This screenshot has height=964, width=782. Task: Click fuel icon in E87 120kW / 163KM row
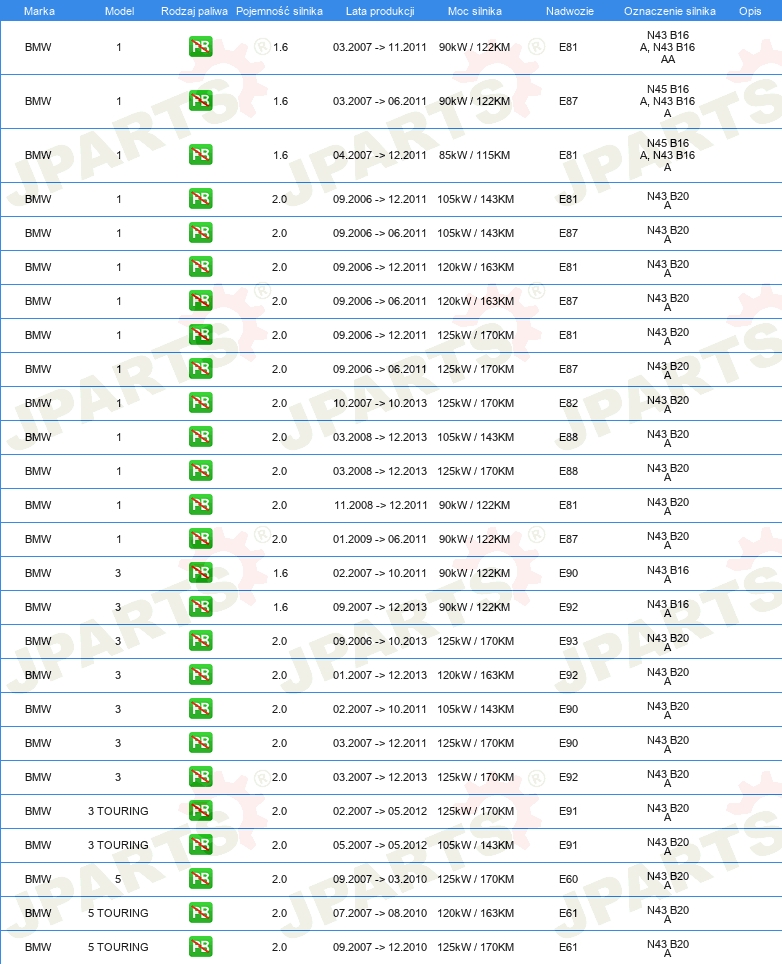tap(200, 301)
